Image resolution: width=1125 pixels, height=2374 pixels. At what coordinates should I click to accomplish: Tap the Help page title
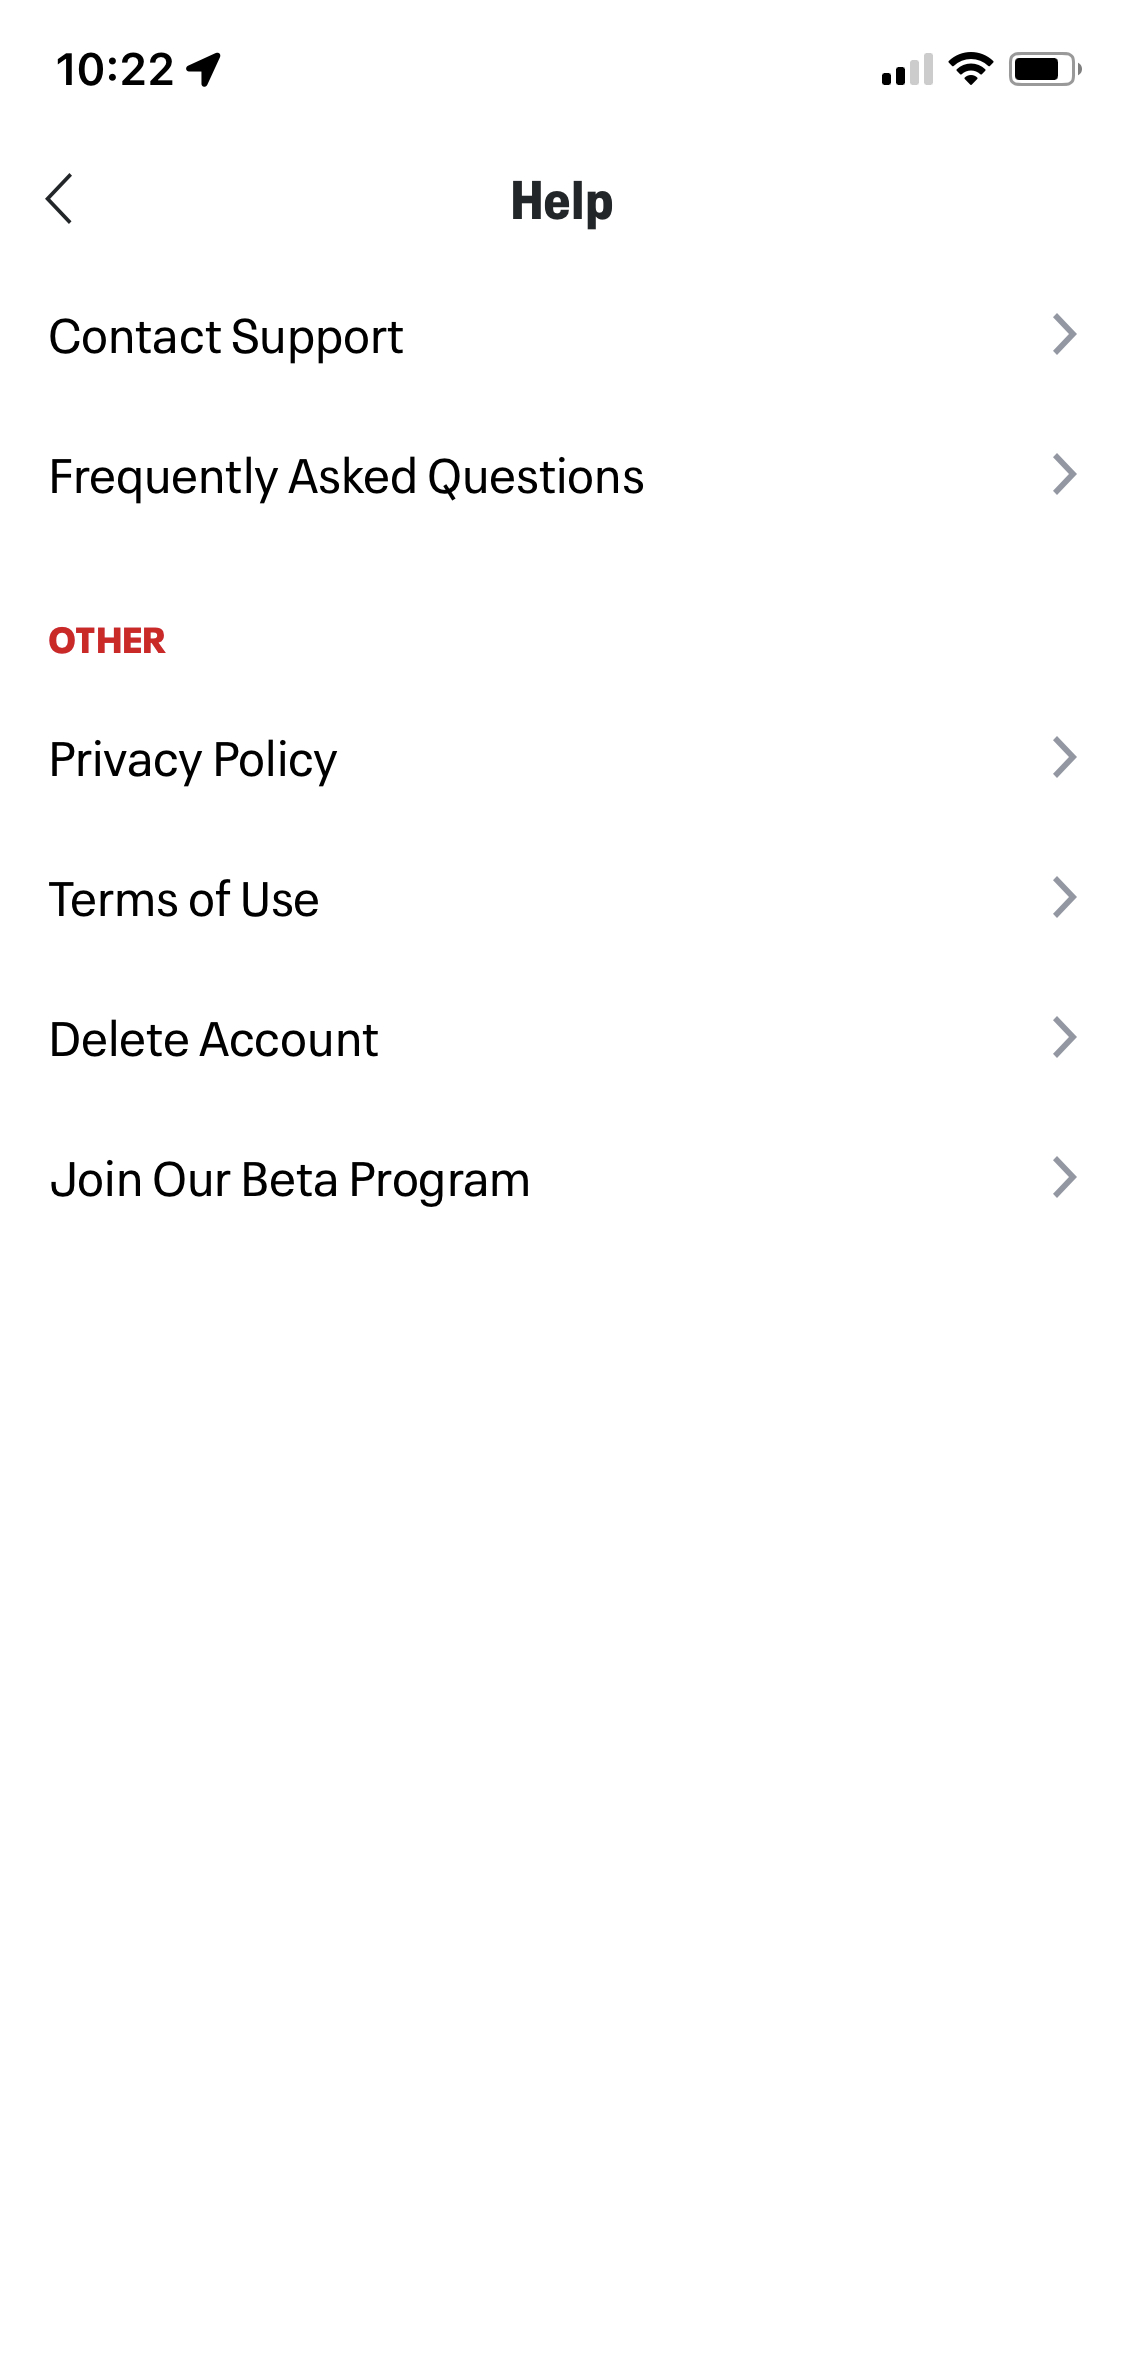click(x=562, y=201)
